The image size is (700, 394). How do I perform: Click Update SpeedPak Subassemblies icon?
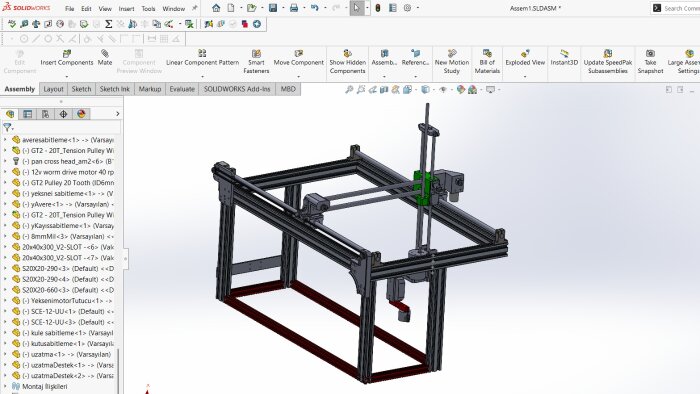pos(608,54)
